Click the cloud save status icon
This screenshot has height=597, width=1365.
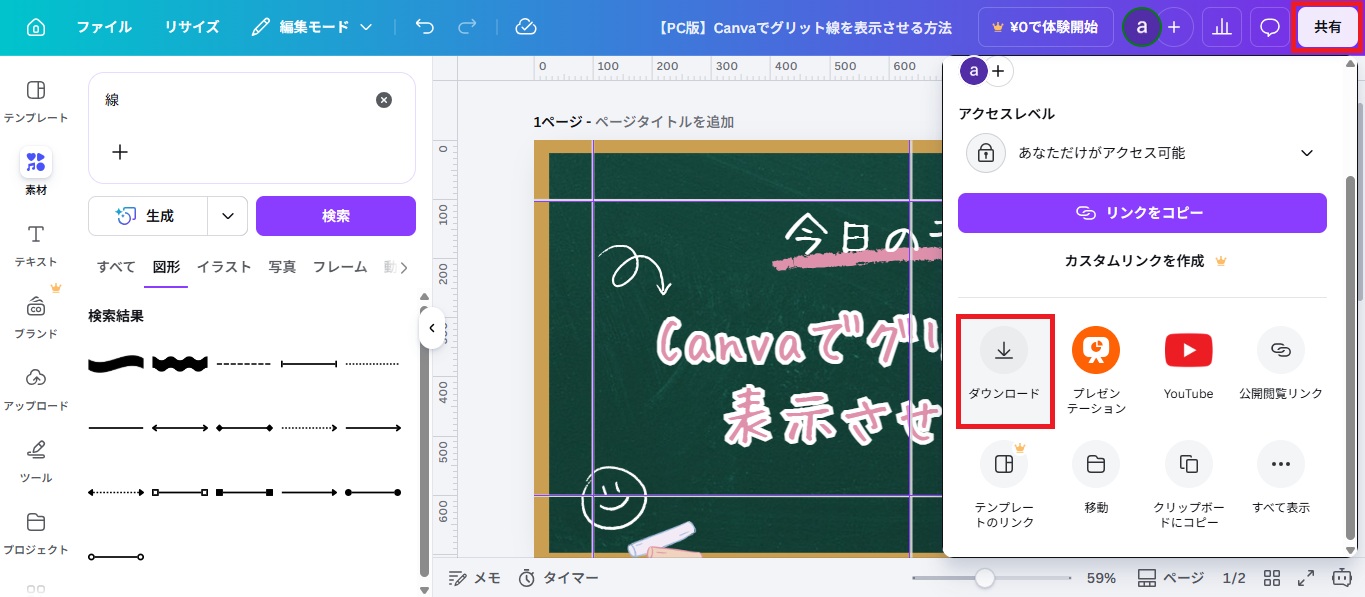(526, 27)
